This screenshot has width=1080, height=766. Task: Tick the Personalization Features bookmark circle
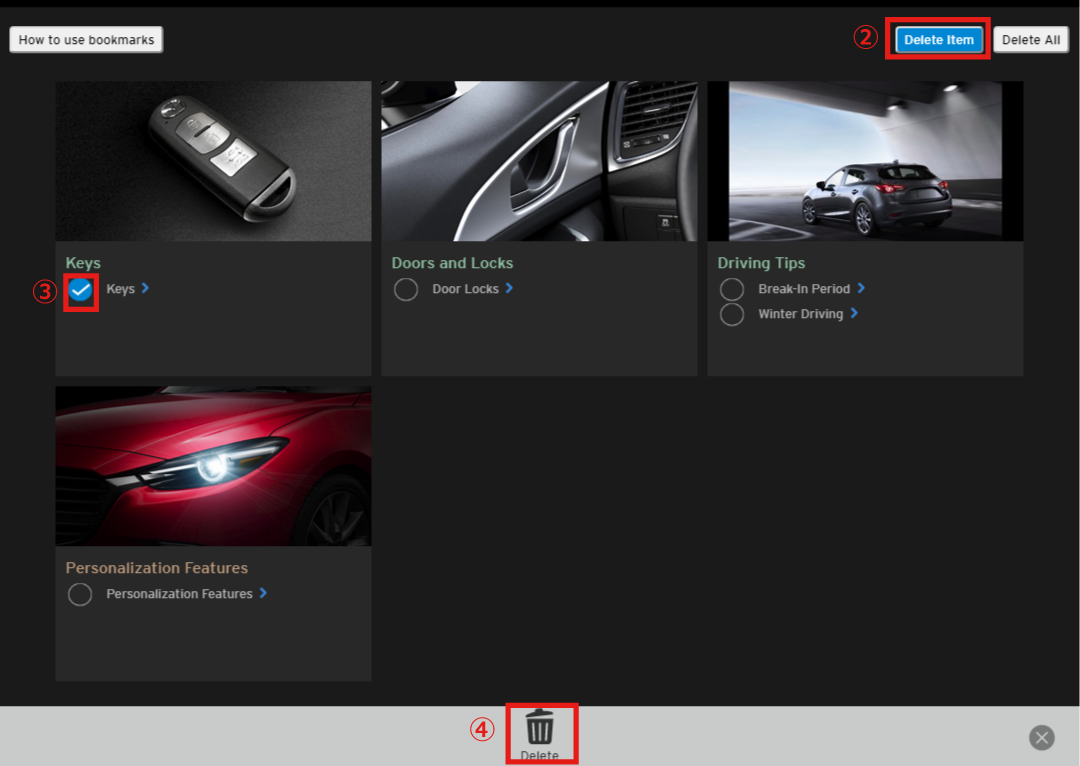click(80, 595)
